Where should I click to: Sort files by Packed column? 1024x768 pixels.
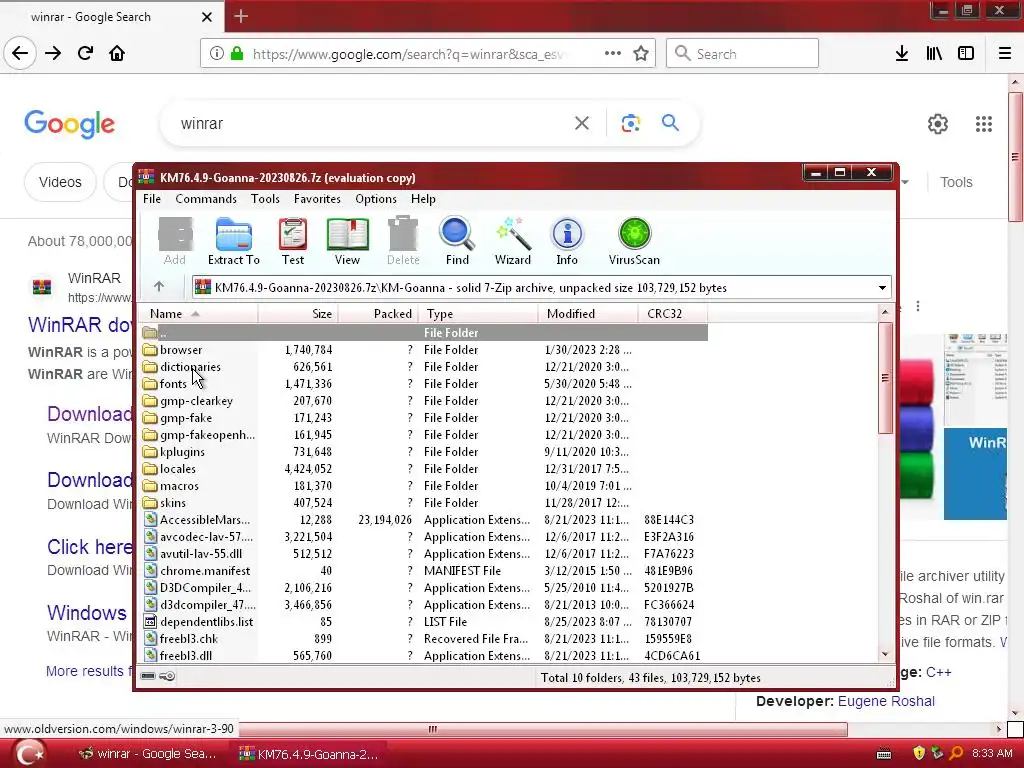[x=377, y=313]
